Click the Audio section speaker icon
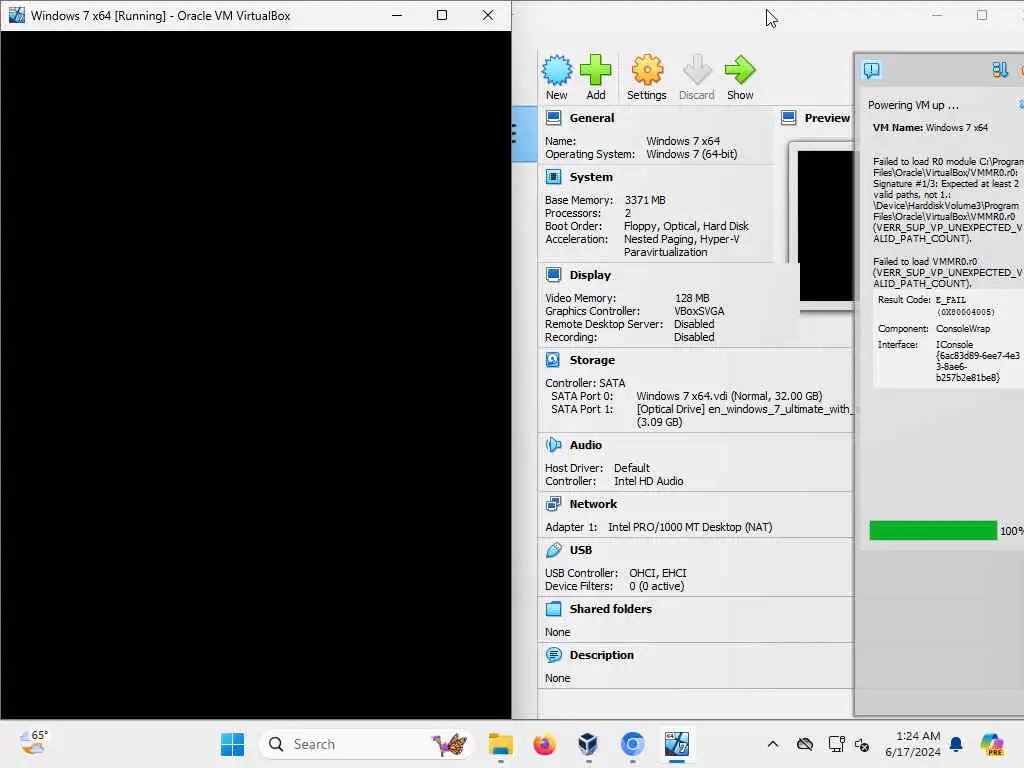 tap(554, 445)
